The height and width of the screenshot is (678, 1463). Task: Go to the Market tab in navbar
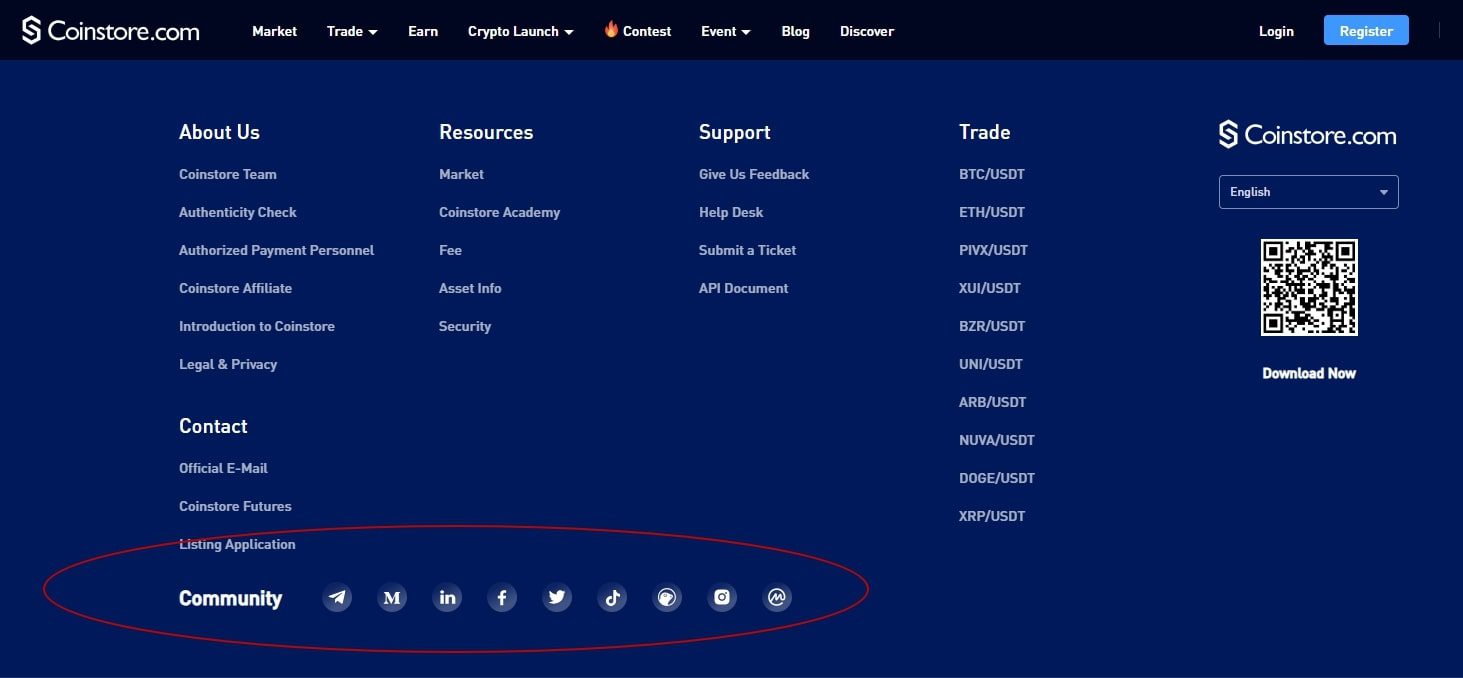click(x=274, y=31)
